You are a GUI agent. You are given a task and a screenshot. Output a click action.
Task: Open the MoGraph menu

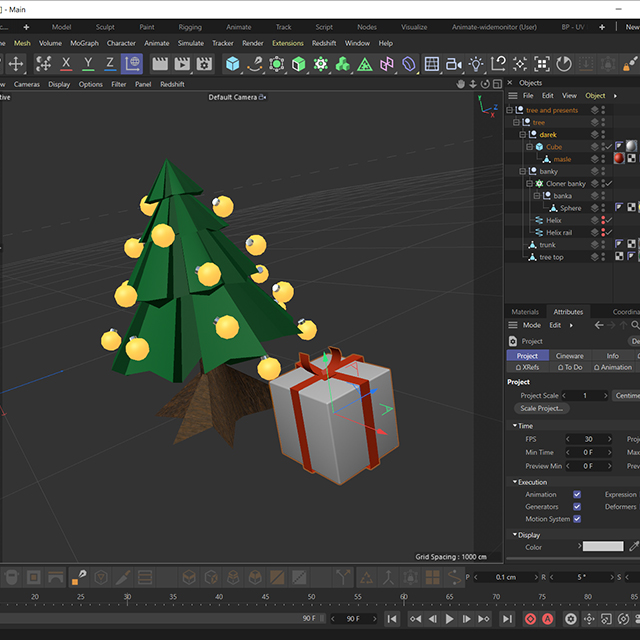pos(84,43)
